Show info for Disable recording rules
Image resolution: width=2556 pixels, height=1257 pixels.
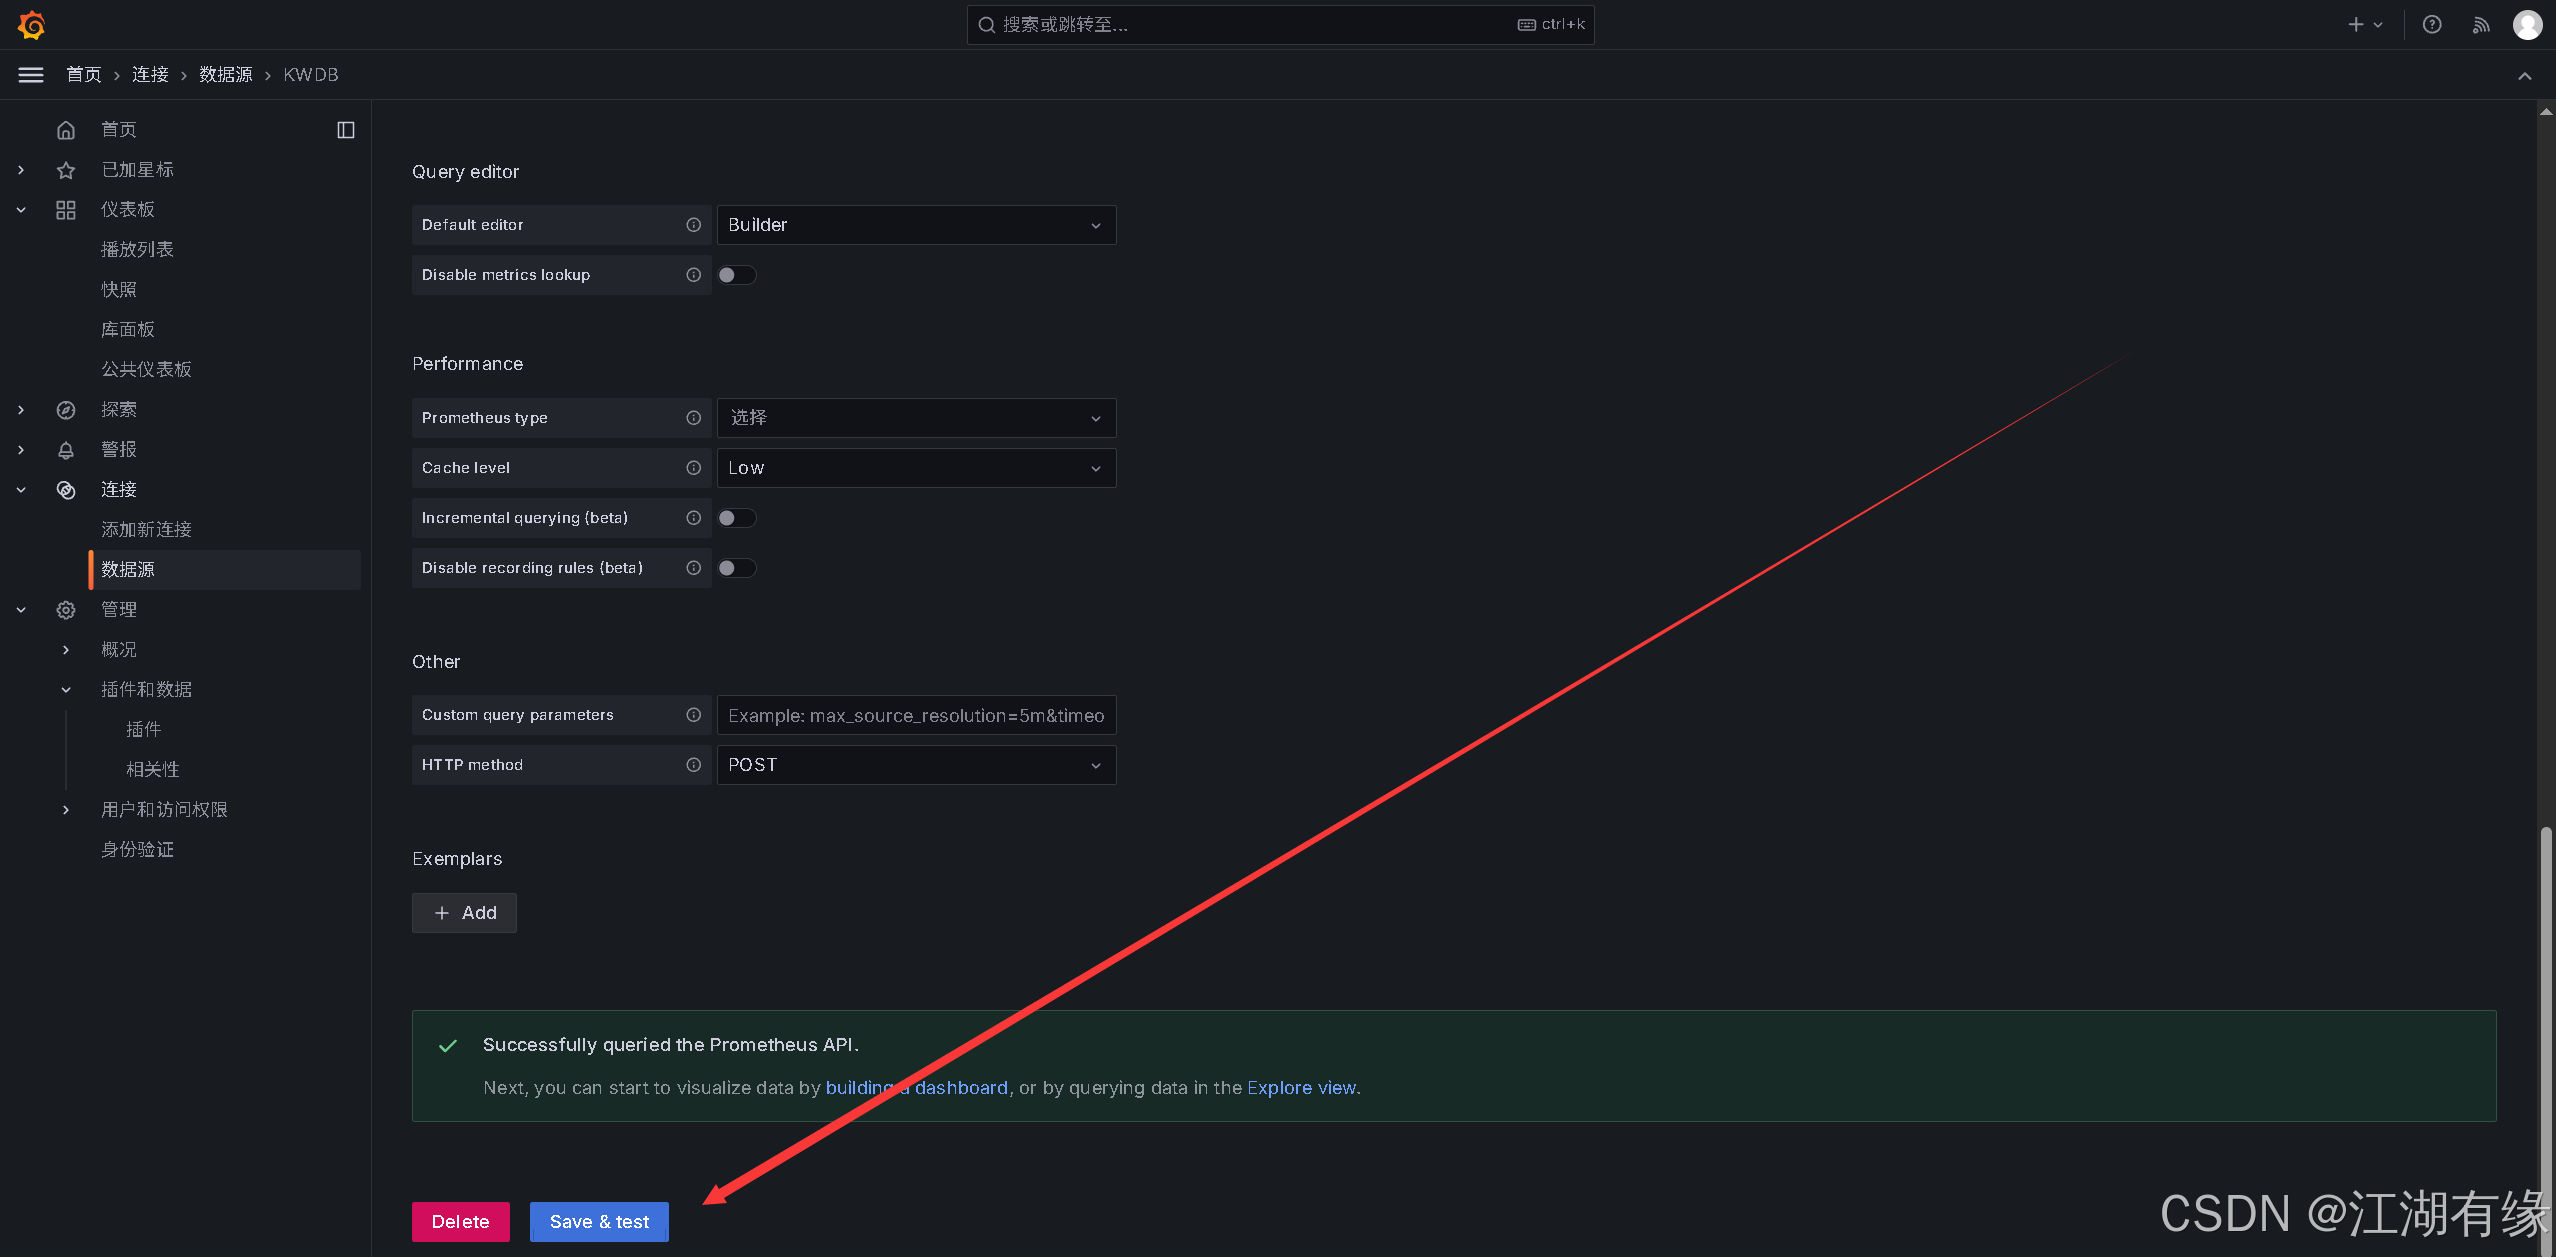point(694,568)
